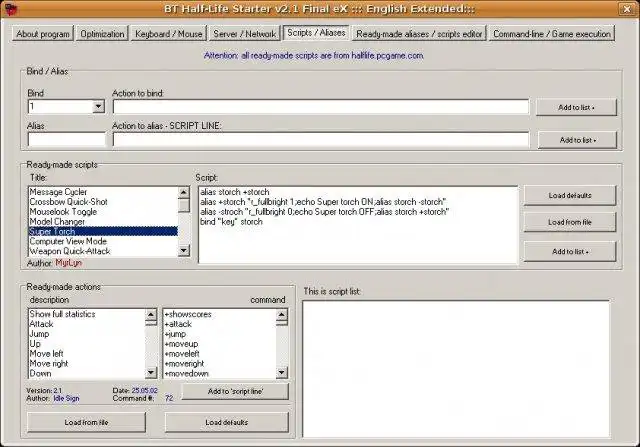Select Weapon Quick-Attack script
Image resolution: width=640 pixels, height=447 pixels.
point(103,251)
